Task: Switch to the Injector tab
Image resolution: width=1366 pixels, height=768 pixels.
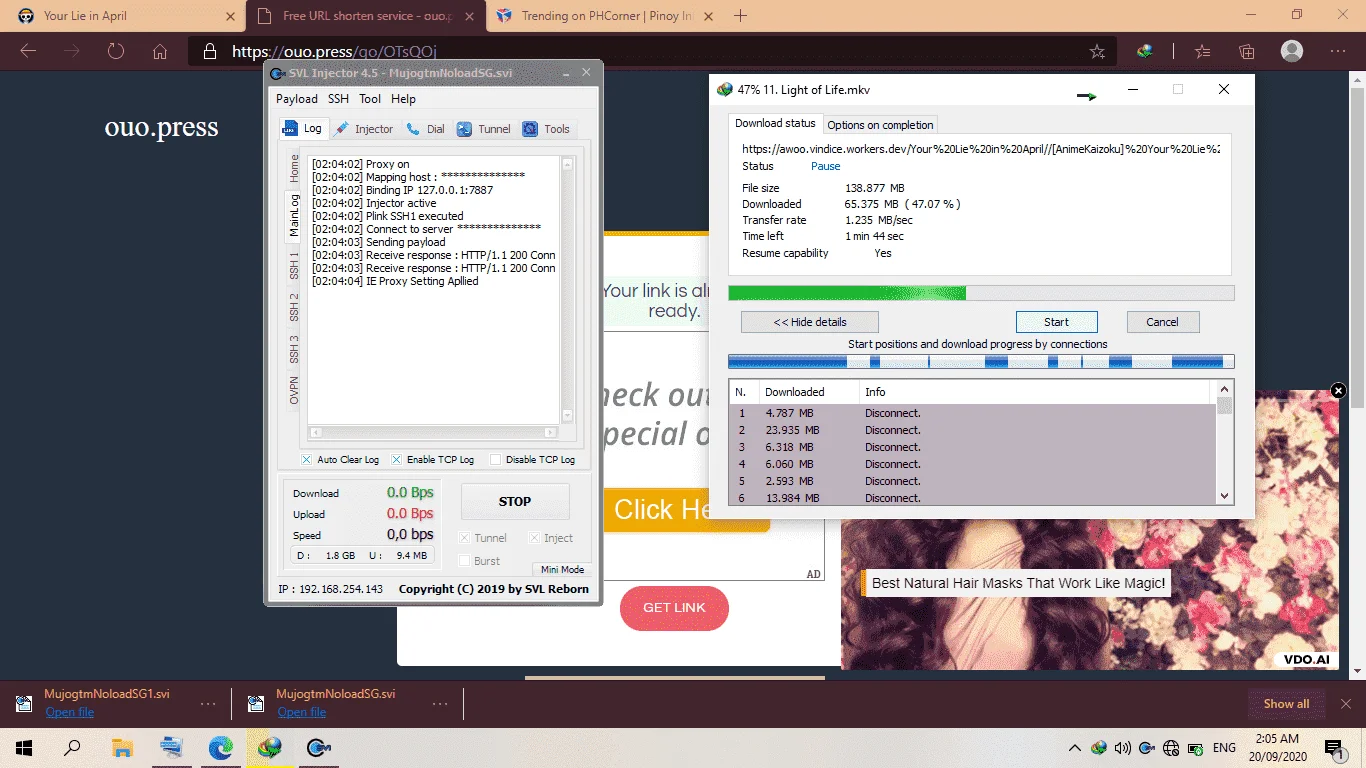Action: point(364,129)
